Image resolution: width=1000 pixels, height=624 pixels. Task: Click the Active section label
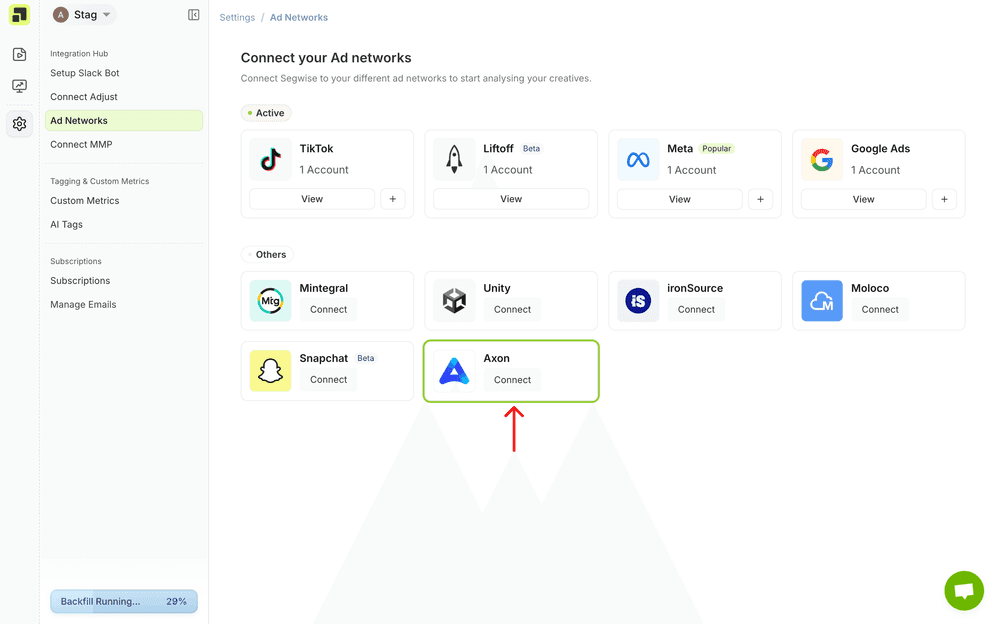point(266,113)
